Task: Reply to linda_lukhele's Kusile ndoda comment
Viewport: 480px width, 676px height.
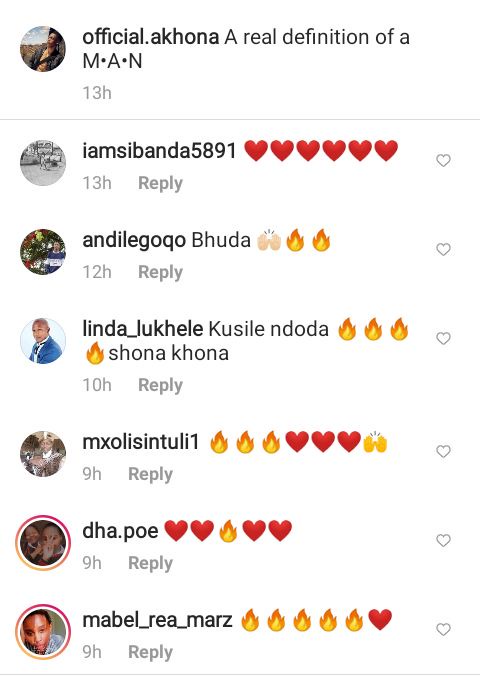Action: 160,385
